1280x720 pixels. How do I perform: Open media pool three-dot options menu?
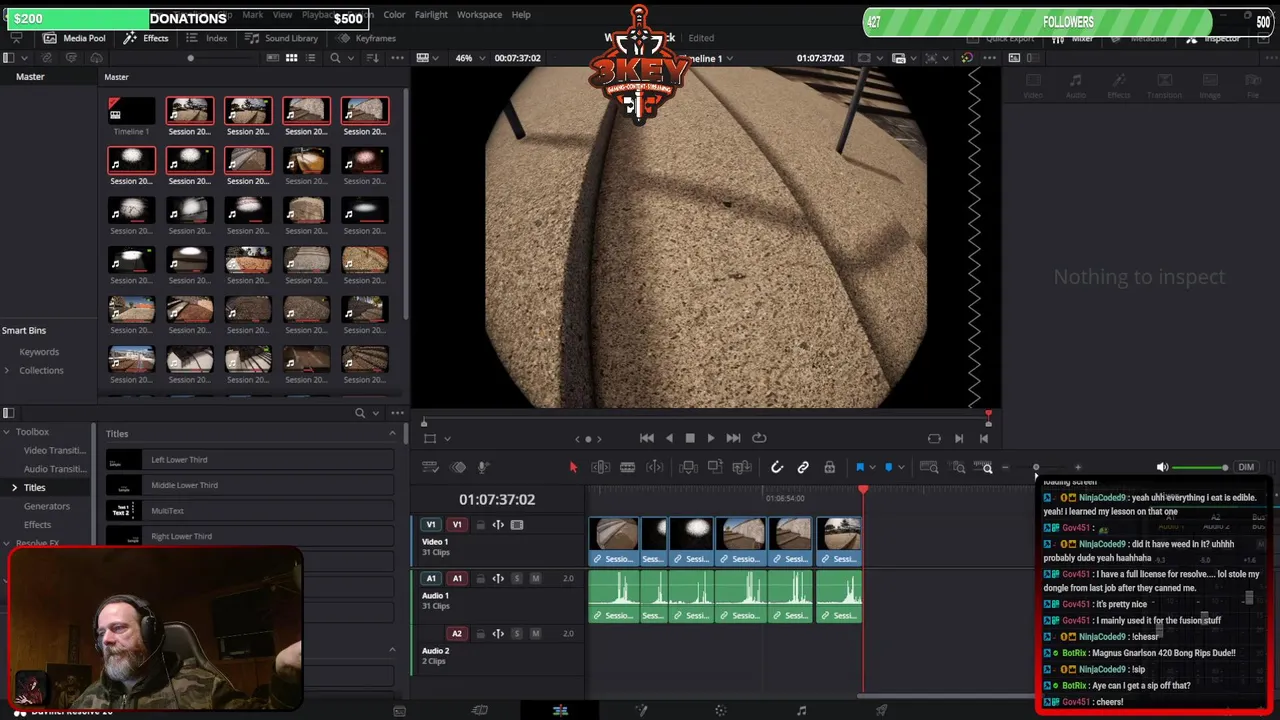point(398,58)
